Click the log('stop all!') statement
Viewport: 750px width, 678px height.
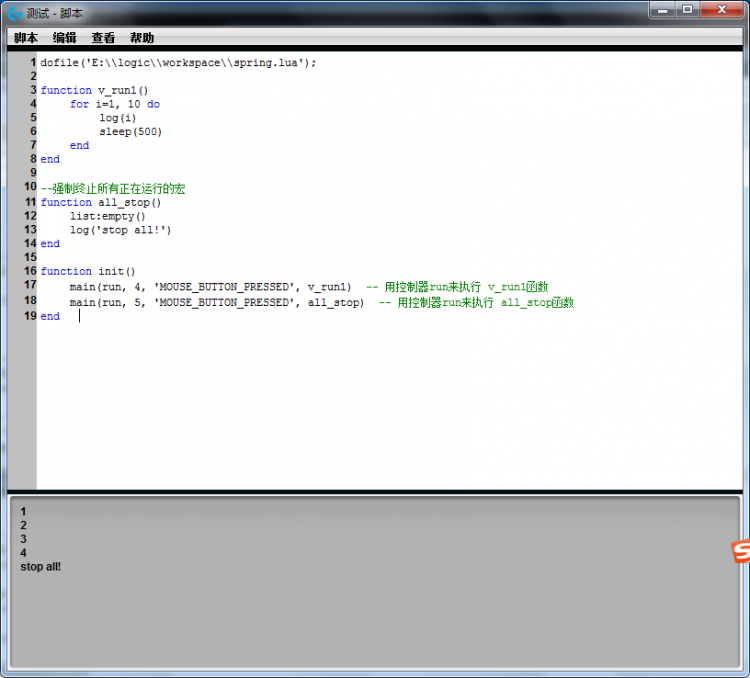click(x=120, y=230)
